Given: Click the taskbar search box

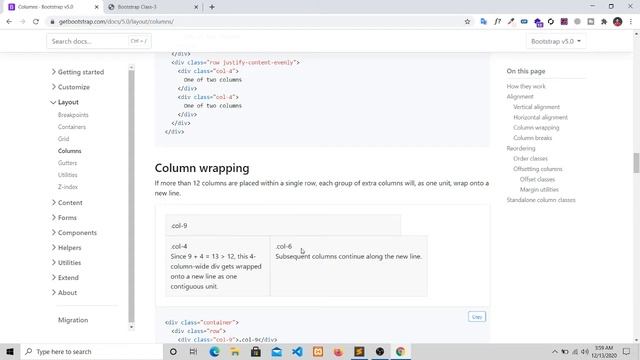Looking at the screenshot, I should [91, 351].
